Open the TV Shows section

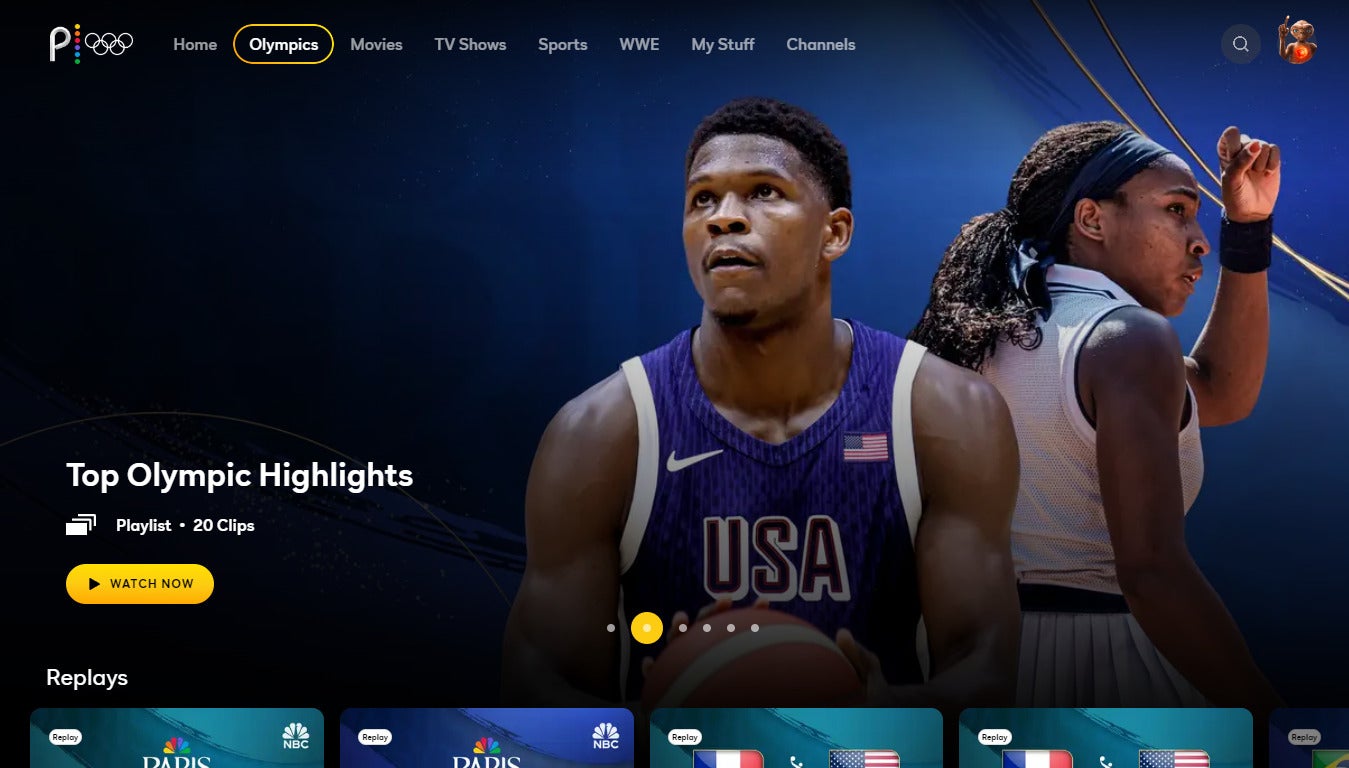pyautogui.click(x=470, y=44)
